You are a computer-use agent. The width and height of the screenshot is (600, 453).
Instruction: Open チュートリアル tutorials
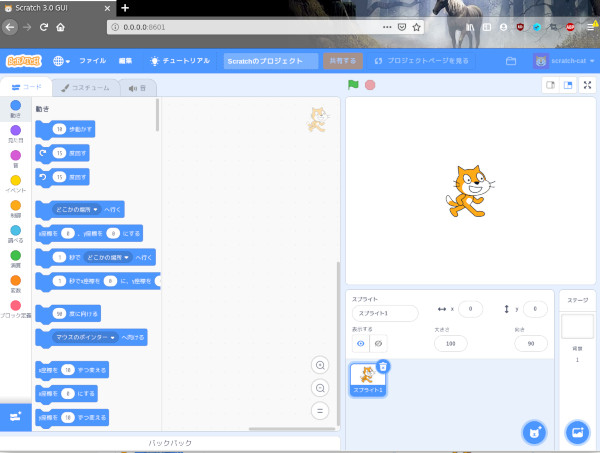[x=180, y=61]
